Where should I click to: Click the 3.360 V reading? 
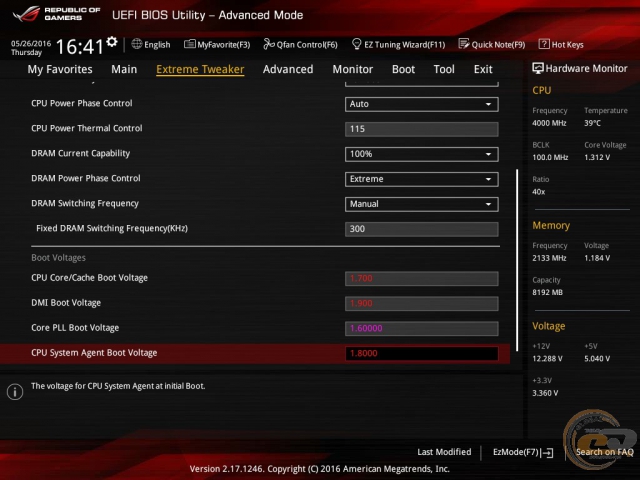[x=545, y=393]
